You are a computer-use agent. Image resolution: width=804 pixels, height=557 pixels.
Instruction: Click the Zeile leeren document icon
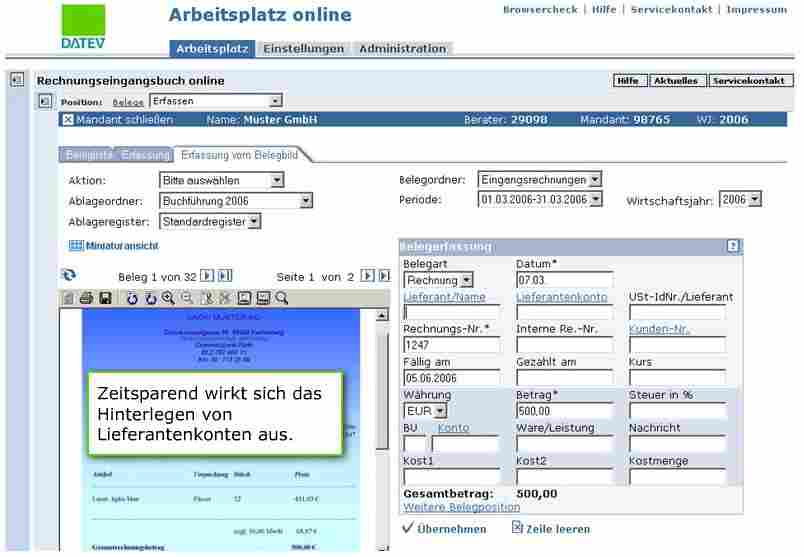point(517,527)
